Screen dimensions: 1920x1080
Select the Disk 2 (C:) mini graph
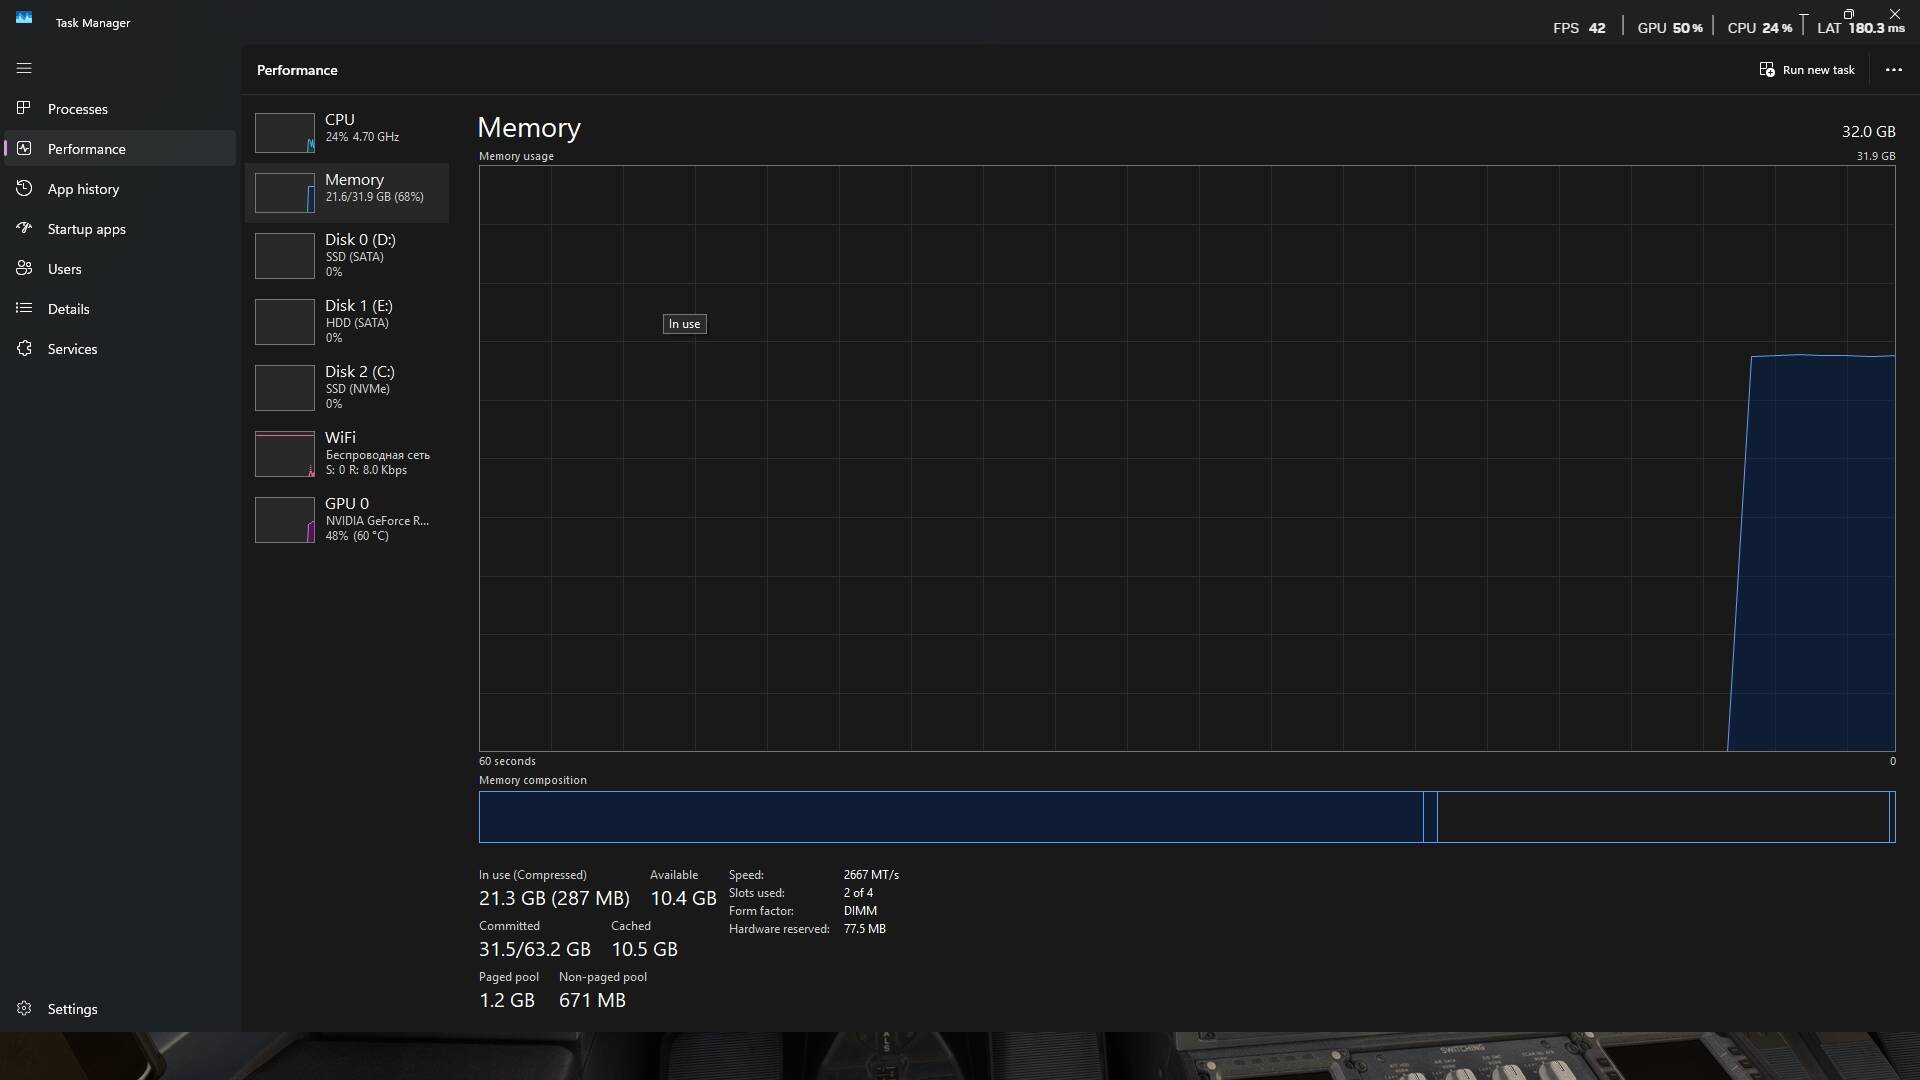tap(285, 388)
